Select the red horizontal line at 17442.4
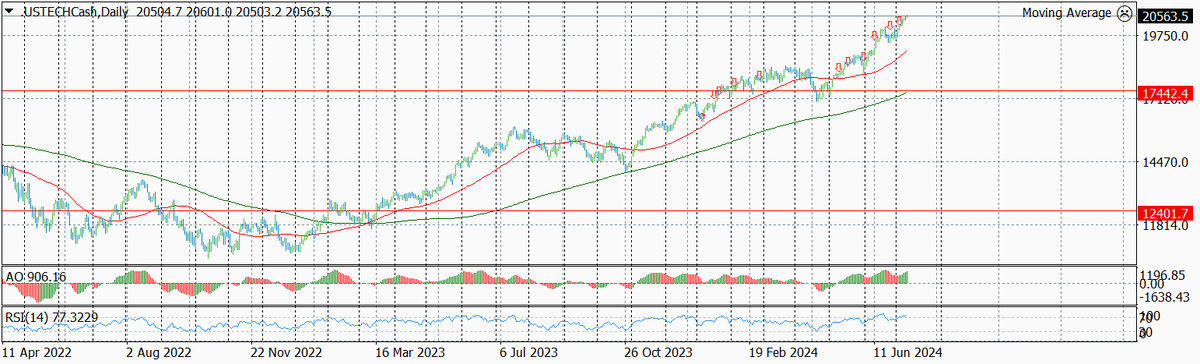The height and width of the screenshot is (364, 1200). 568,91
